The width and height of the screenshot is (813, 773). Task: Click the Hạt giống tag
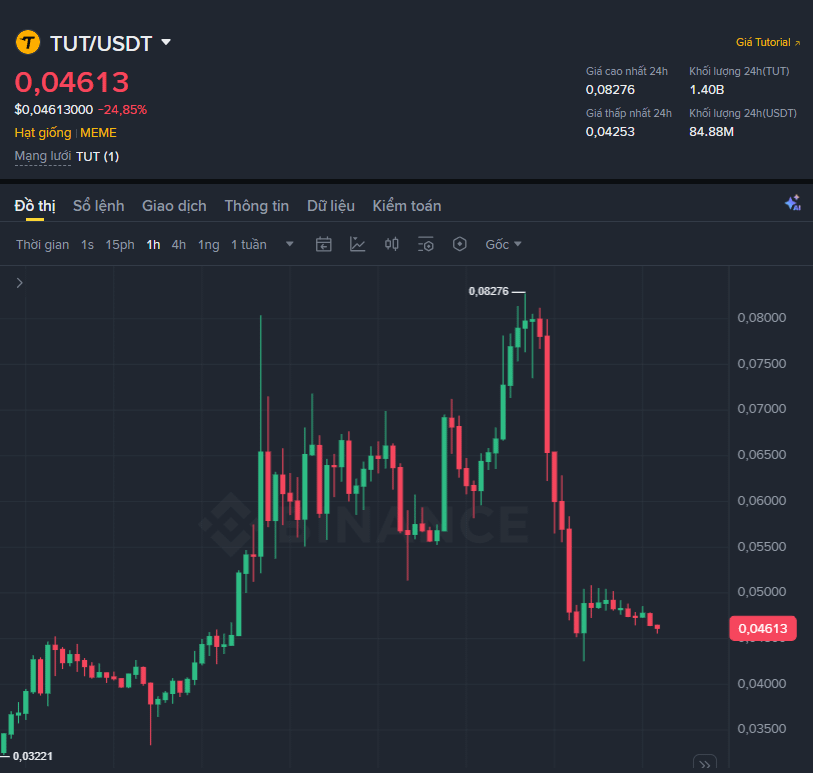click(x=43, y=133)
